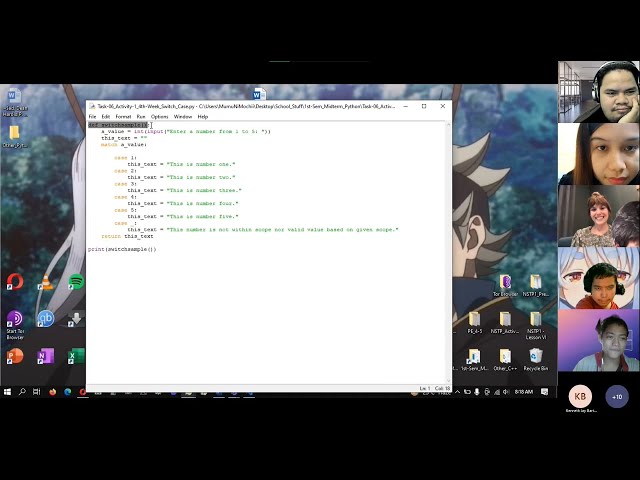
Task: Select the Other_Pyt... folder on desktop
Action: pyautogui.click(x=15, y=137)
